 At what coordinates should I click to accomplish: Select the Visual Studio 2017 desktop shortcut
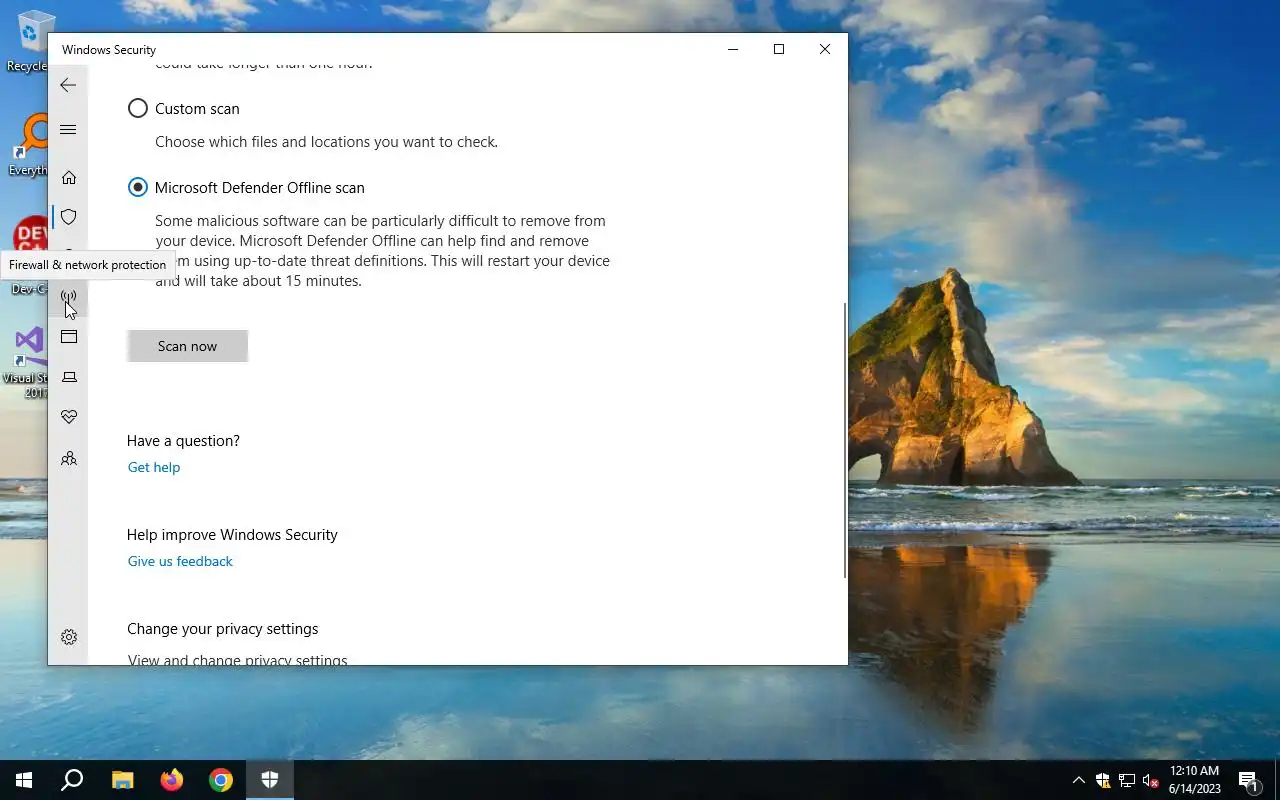(27, 363)
